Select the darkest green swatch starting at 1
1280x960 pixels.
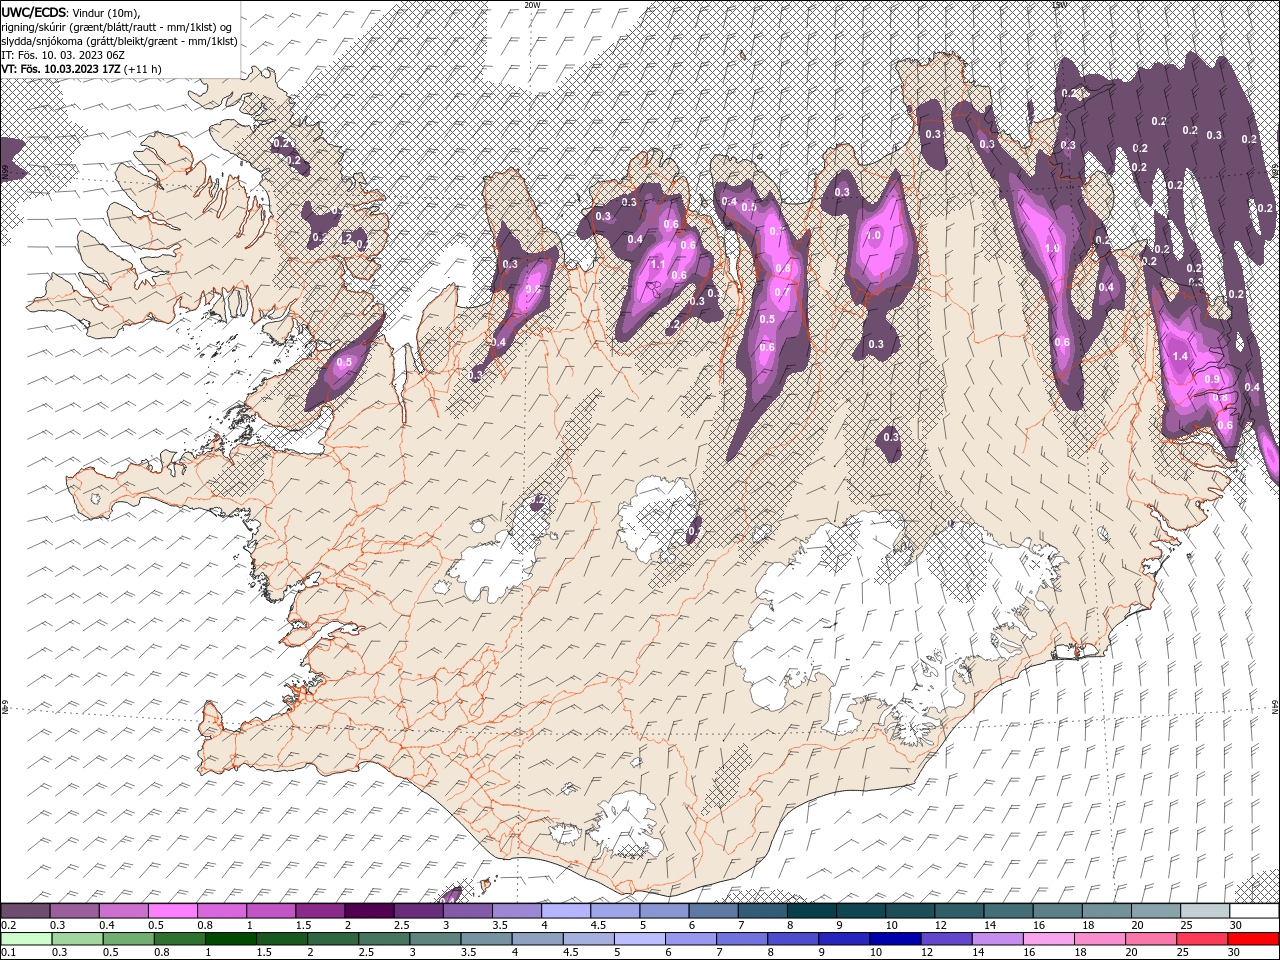point(230,939)
